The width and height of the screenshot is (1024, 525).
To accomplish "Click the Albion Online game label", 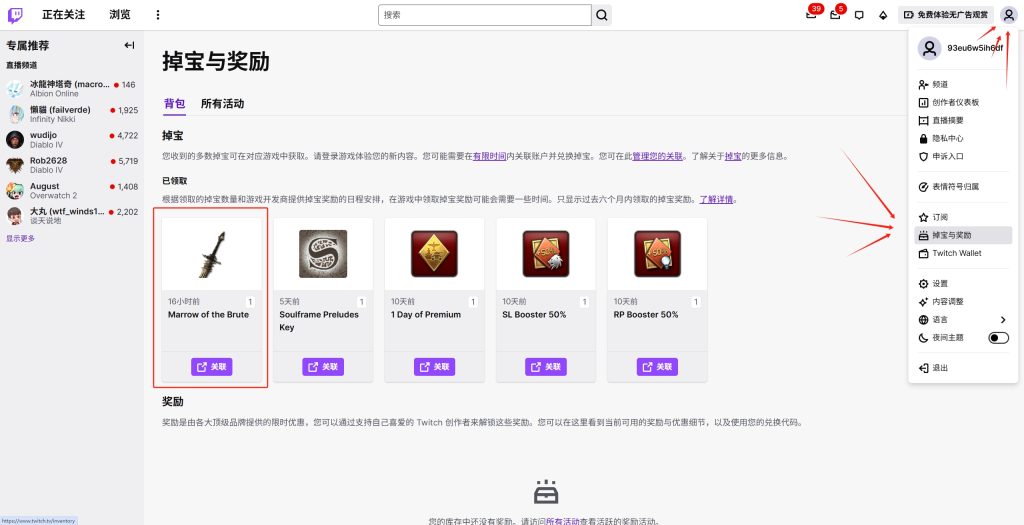I will (x=54, y=94).
